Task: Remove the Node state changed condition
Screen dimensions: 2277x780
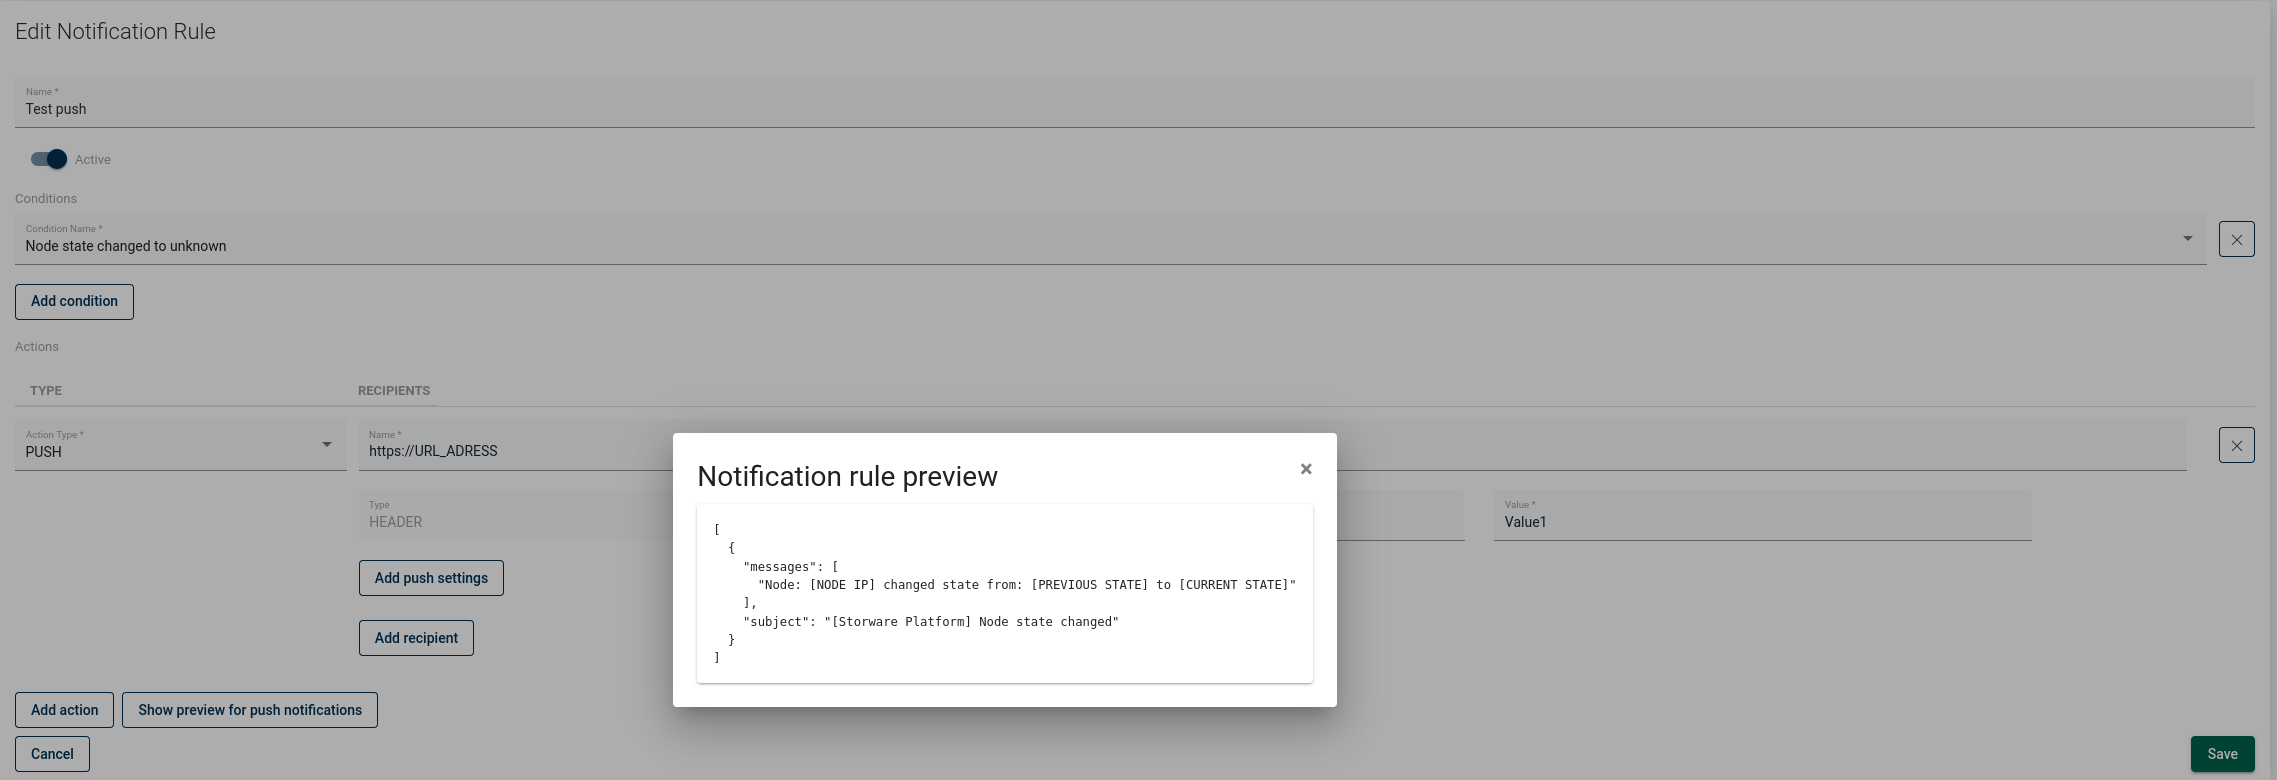Action: [x=2236, y=240]
